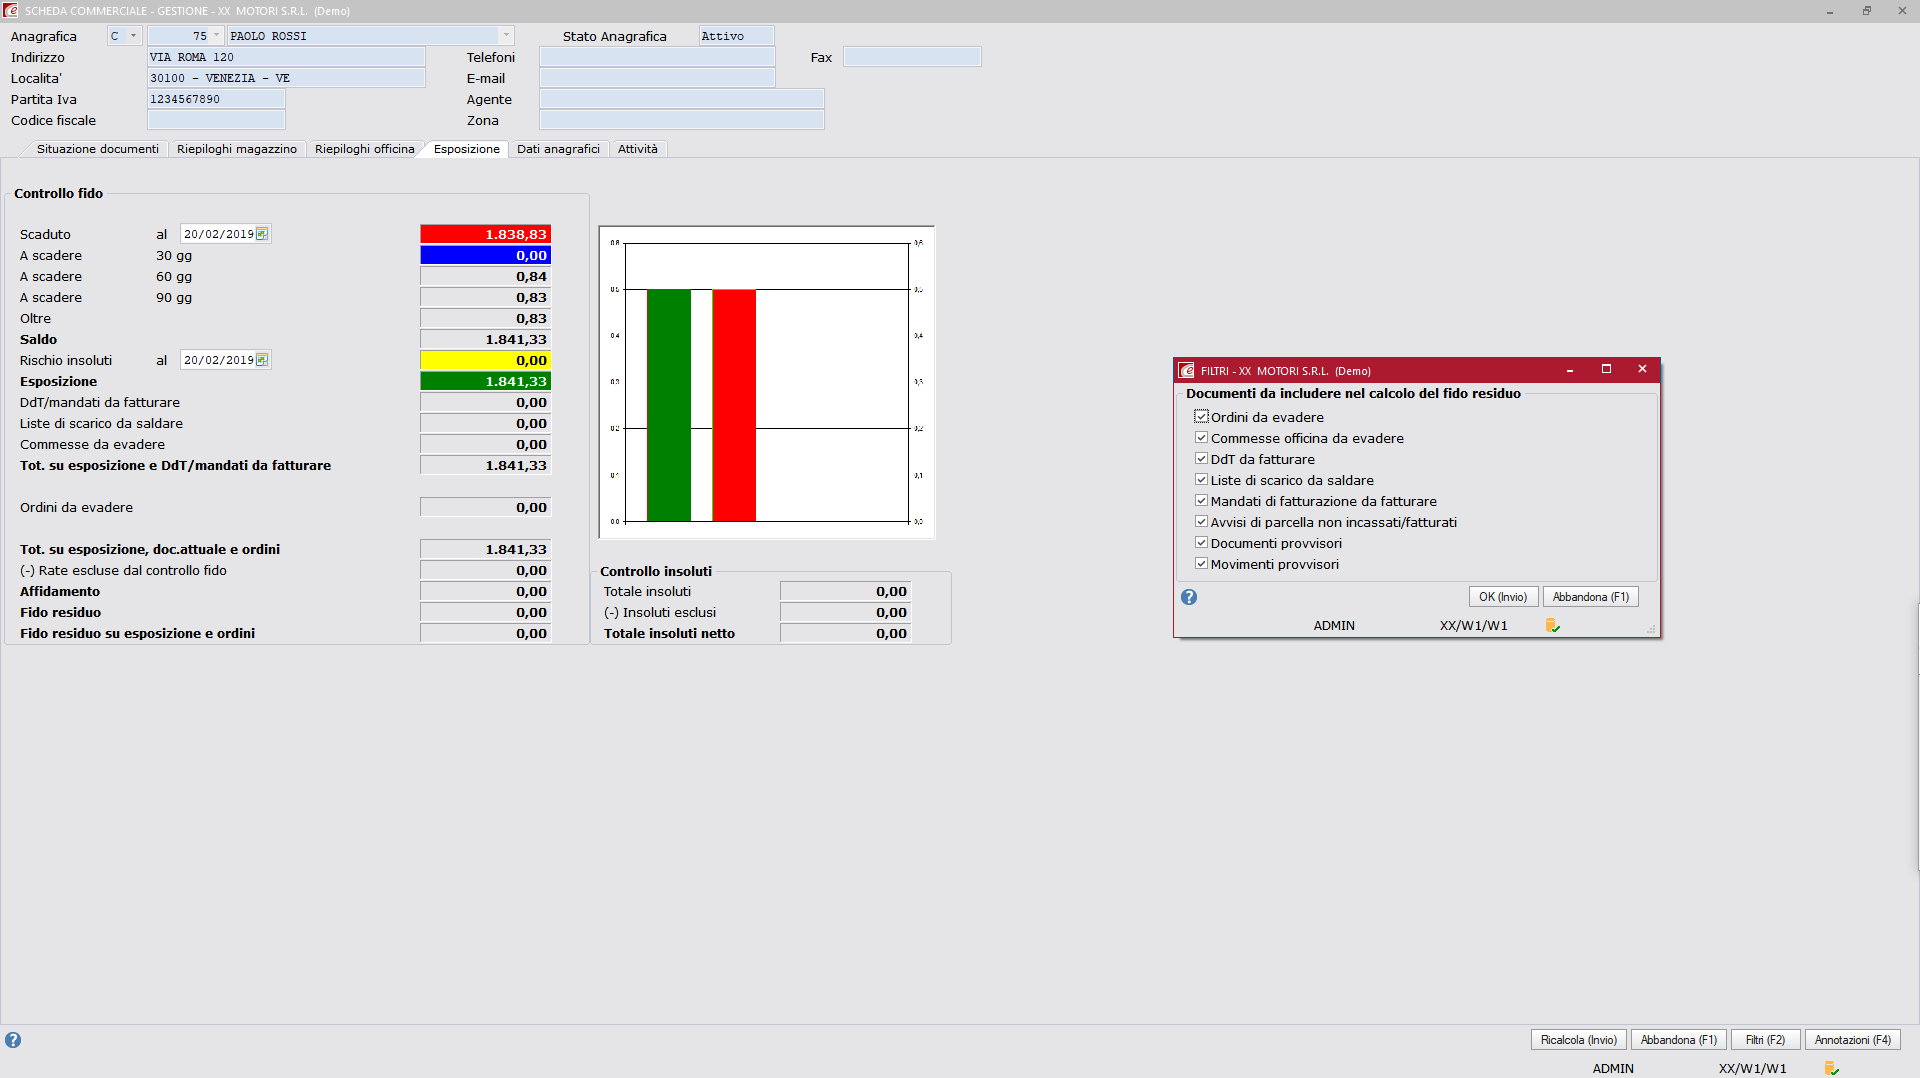Click the E-mail input field

657,78
